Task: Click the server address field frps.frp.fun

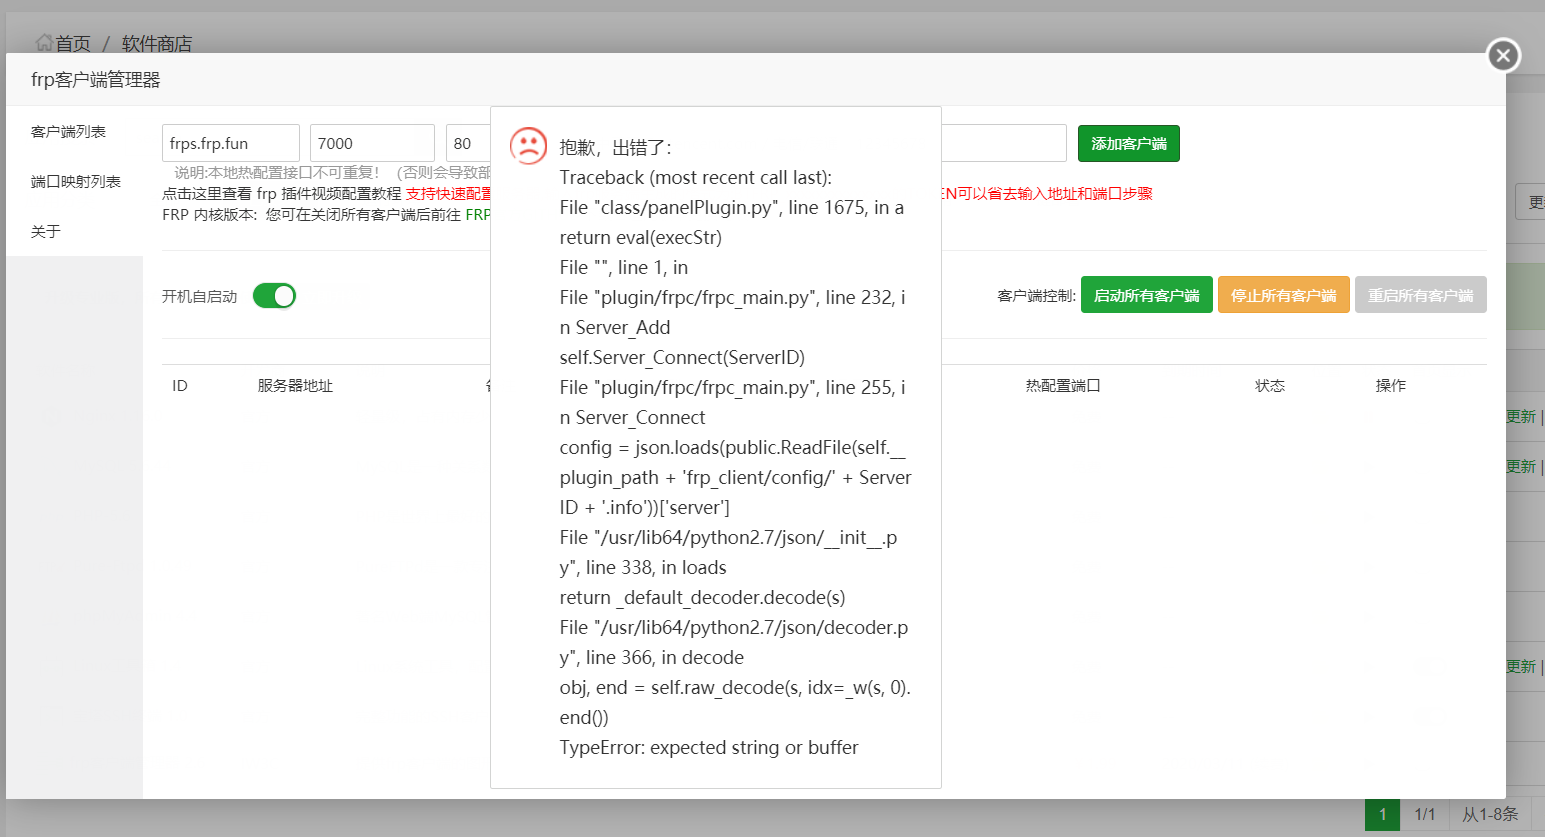Action: (230, 142)
